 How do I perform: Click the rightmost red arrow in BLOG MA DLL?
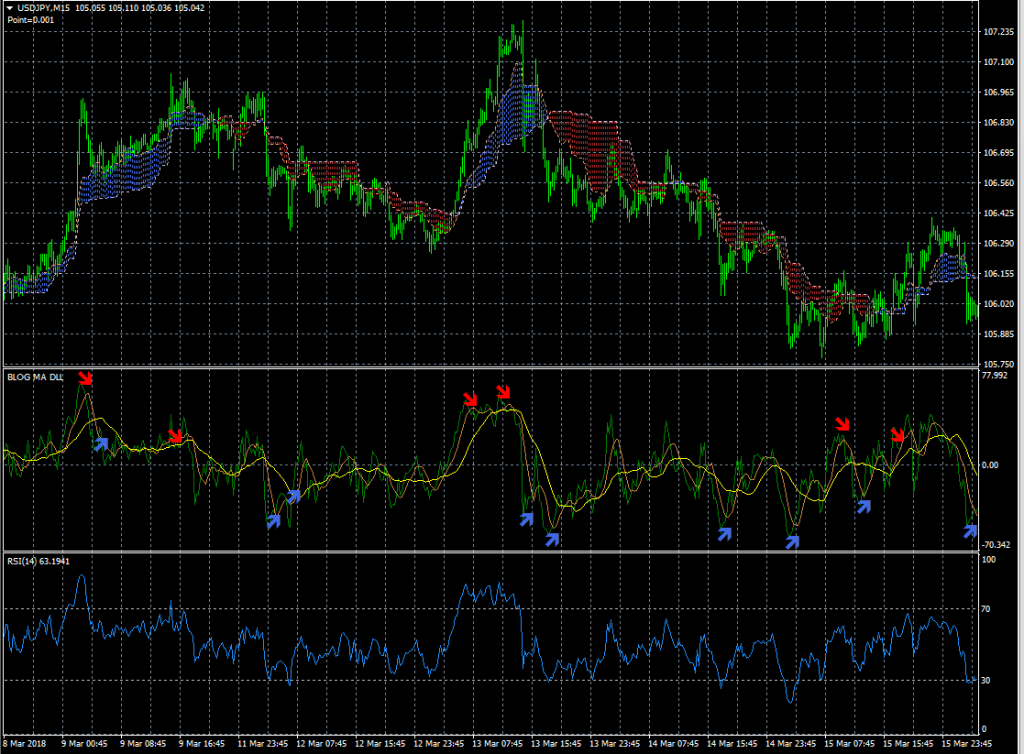(x=898, y=434)
